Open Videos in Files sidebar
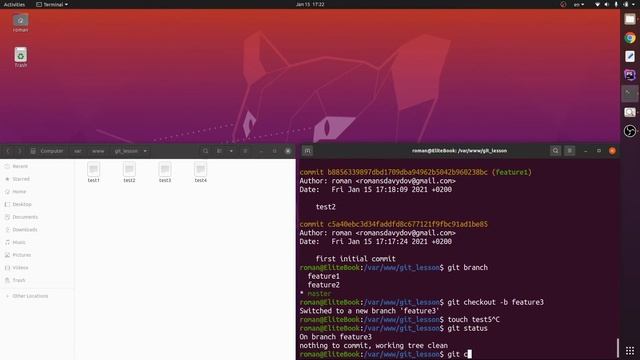640x360 pixels. (x=20, y=267)
